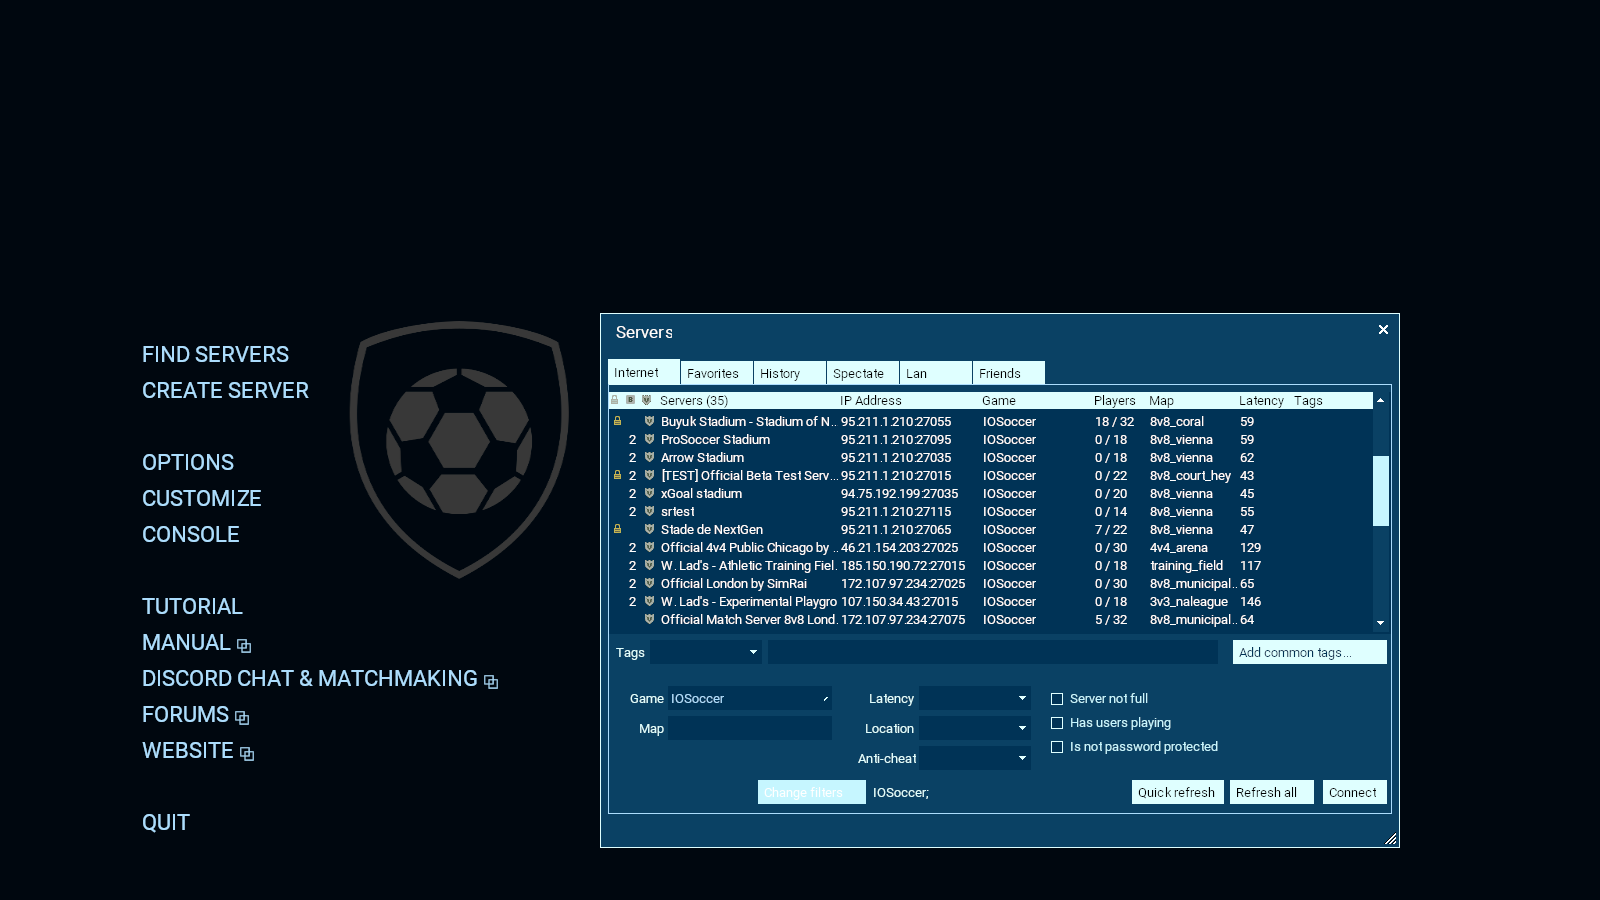Click the Connect button
Image resolution: width=1600 pixels, height=900 pixels.
coord(1355,792)
